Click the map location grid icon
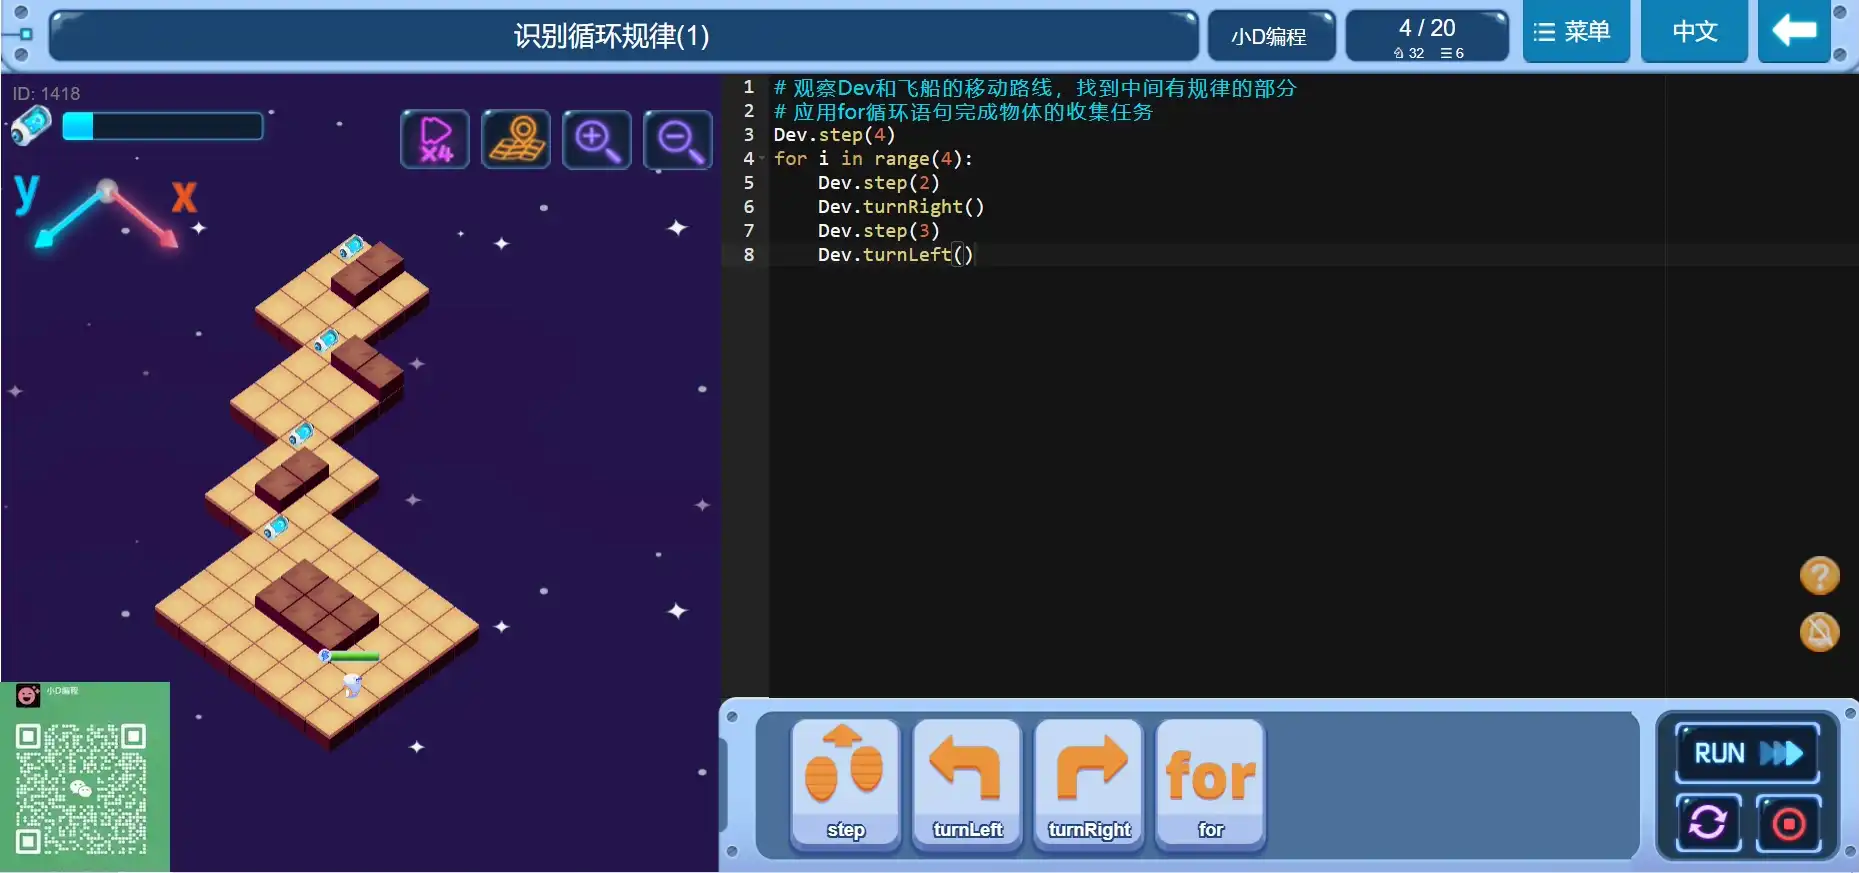Screen dimensions: 1859x873 coord(516,140)
